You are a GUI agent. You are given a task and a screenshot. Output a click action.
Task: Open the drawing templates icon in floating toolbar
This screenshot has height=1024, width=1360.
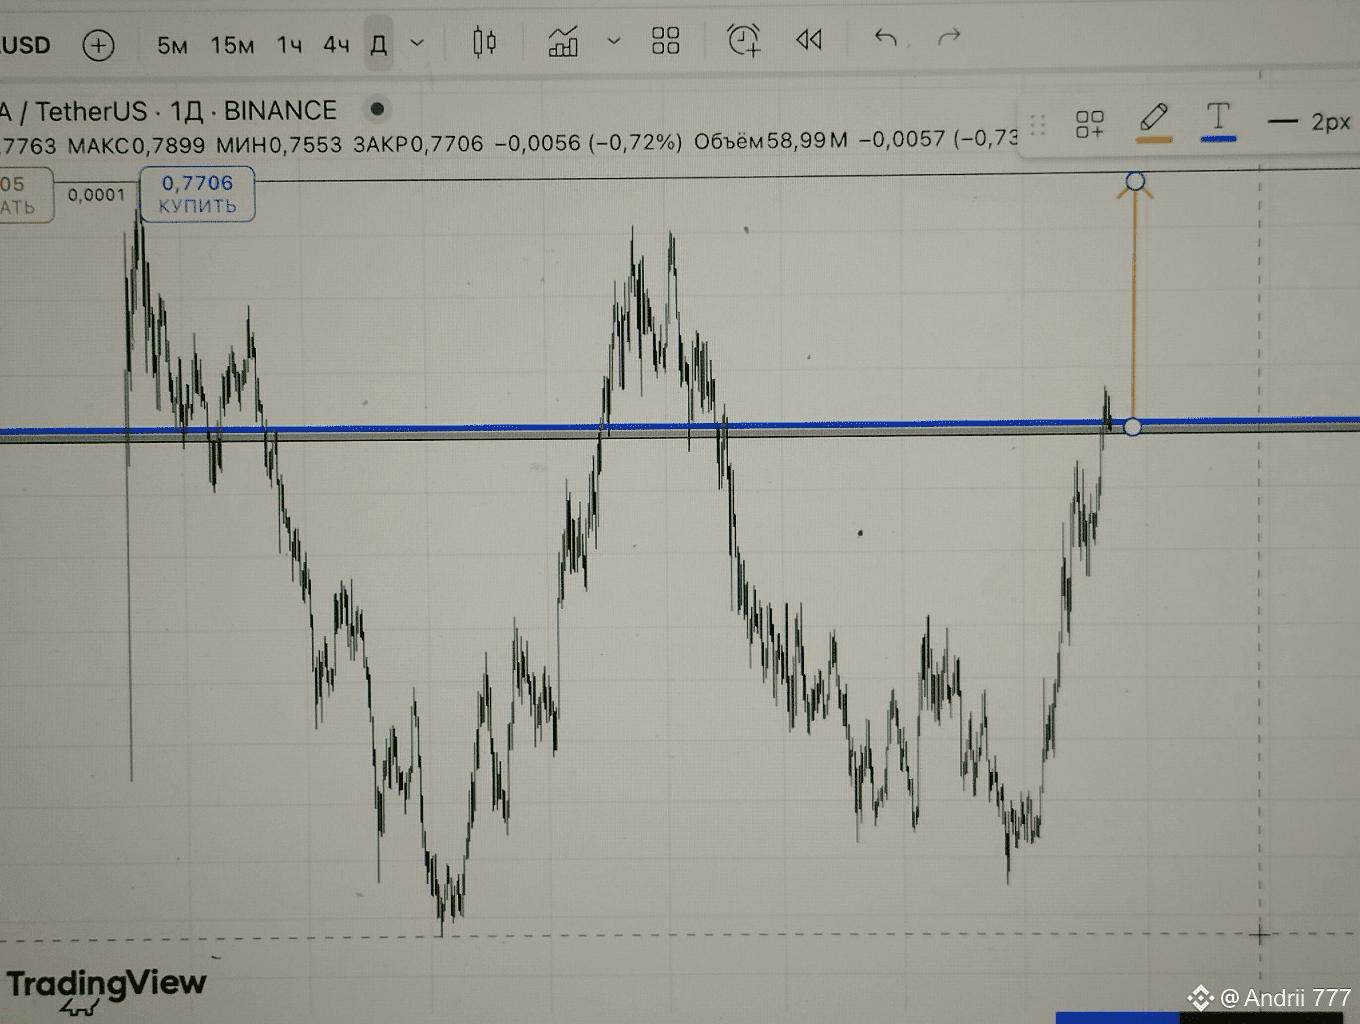(1090, 124)
